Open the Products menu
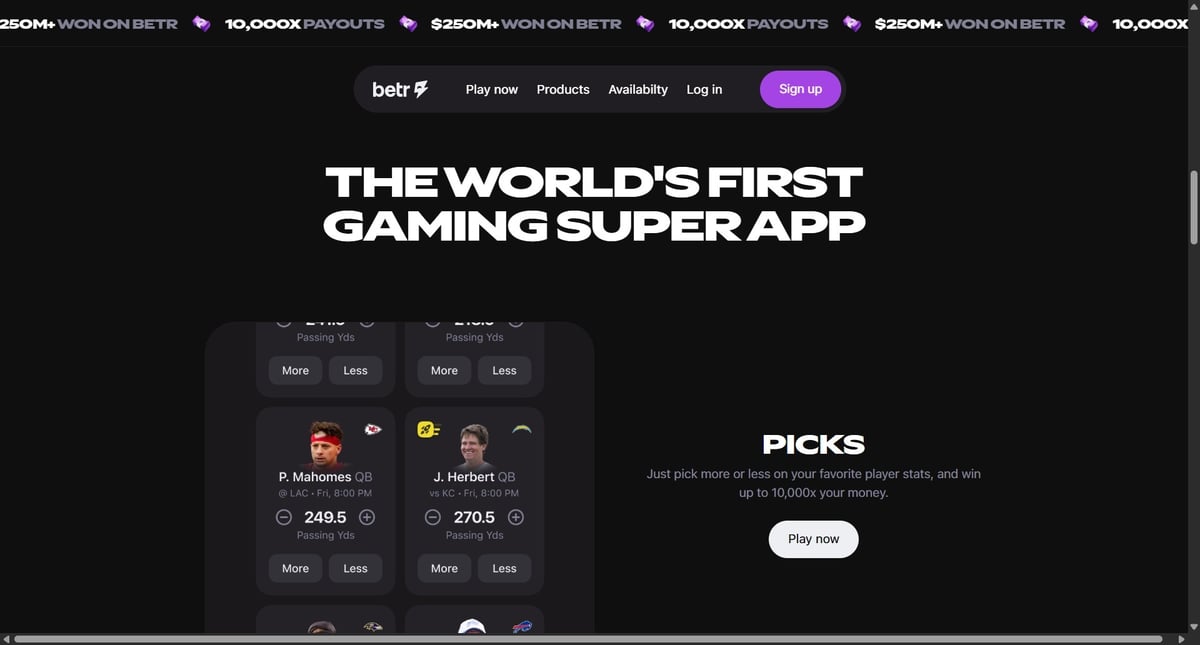 point(563,89)
